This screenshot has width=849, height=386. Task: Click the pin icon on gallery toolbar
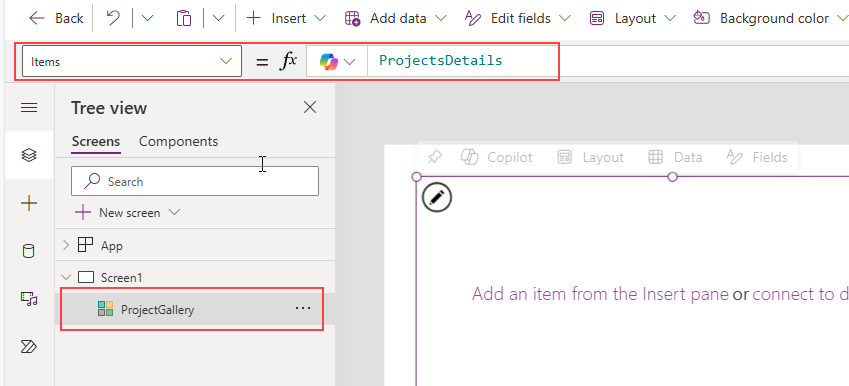pos(434,158)
